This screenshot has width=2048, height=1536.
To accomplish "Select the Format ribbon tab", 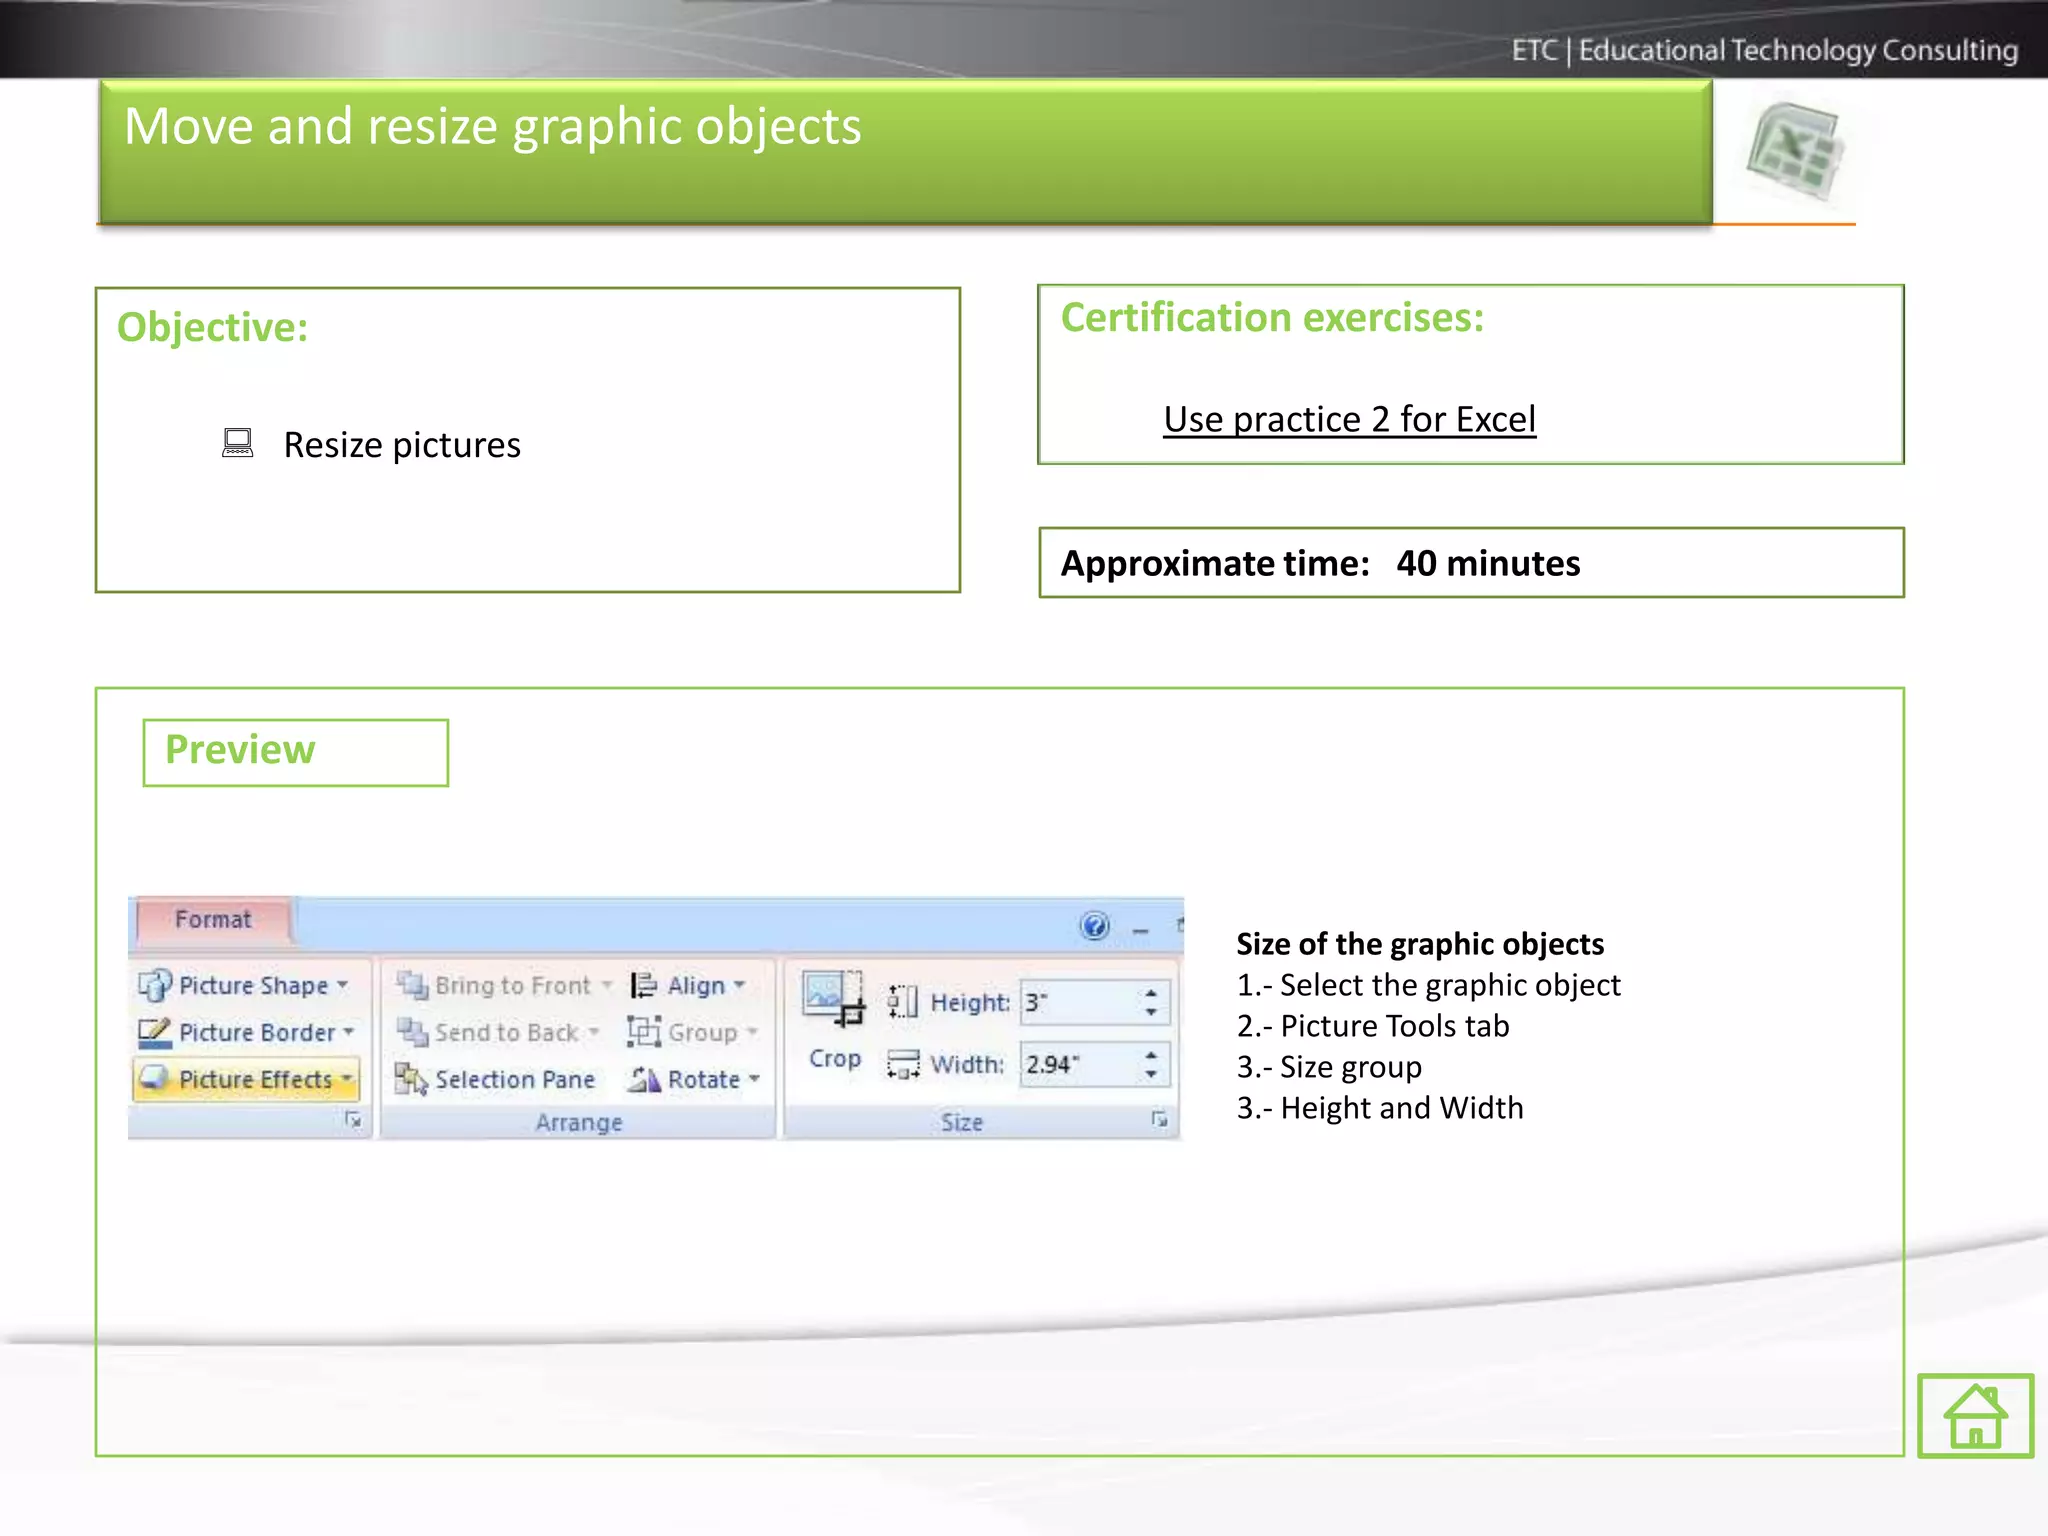I will click(213, 919).
